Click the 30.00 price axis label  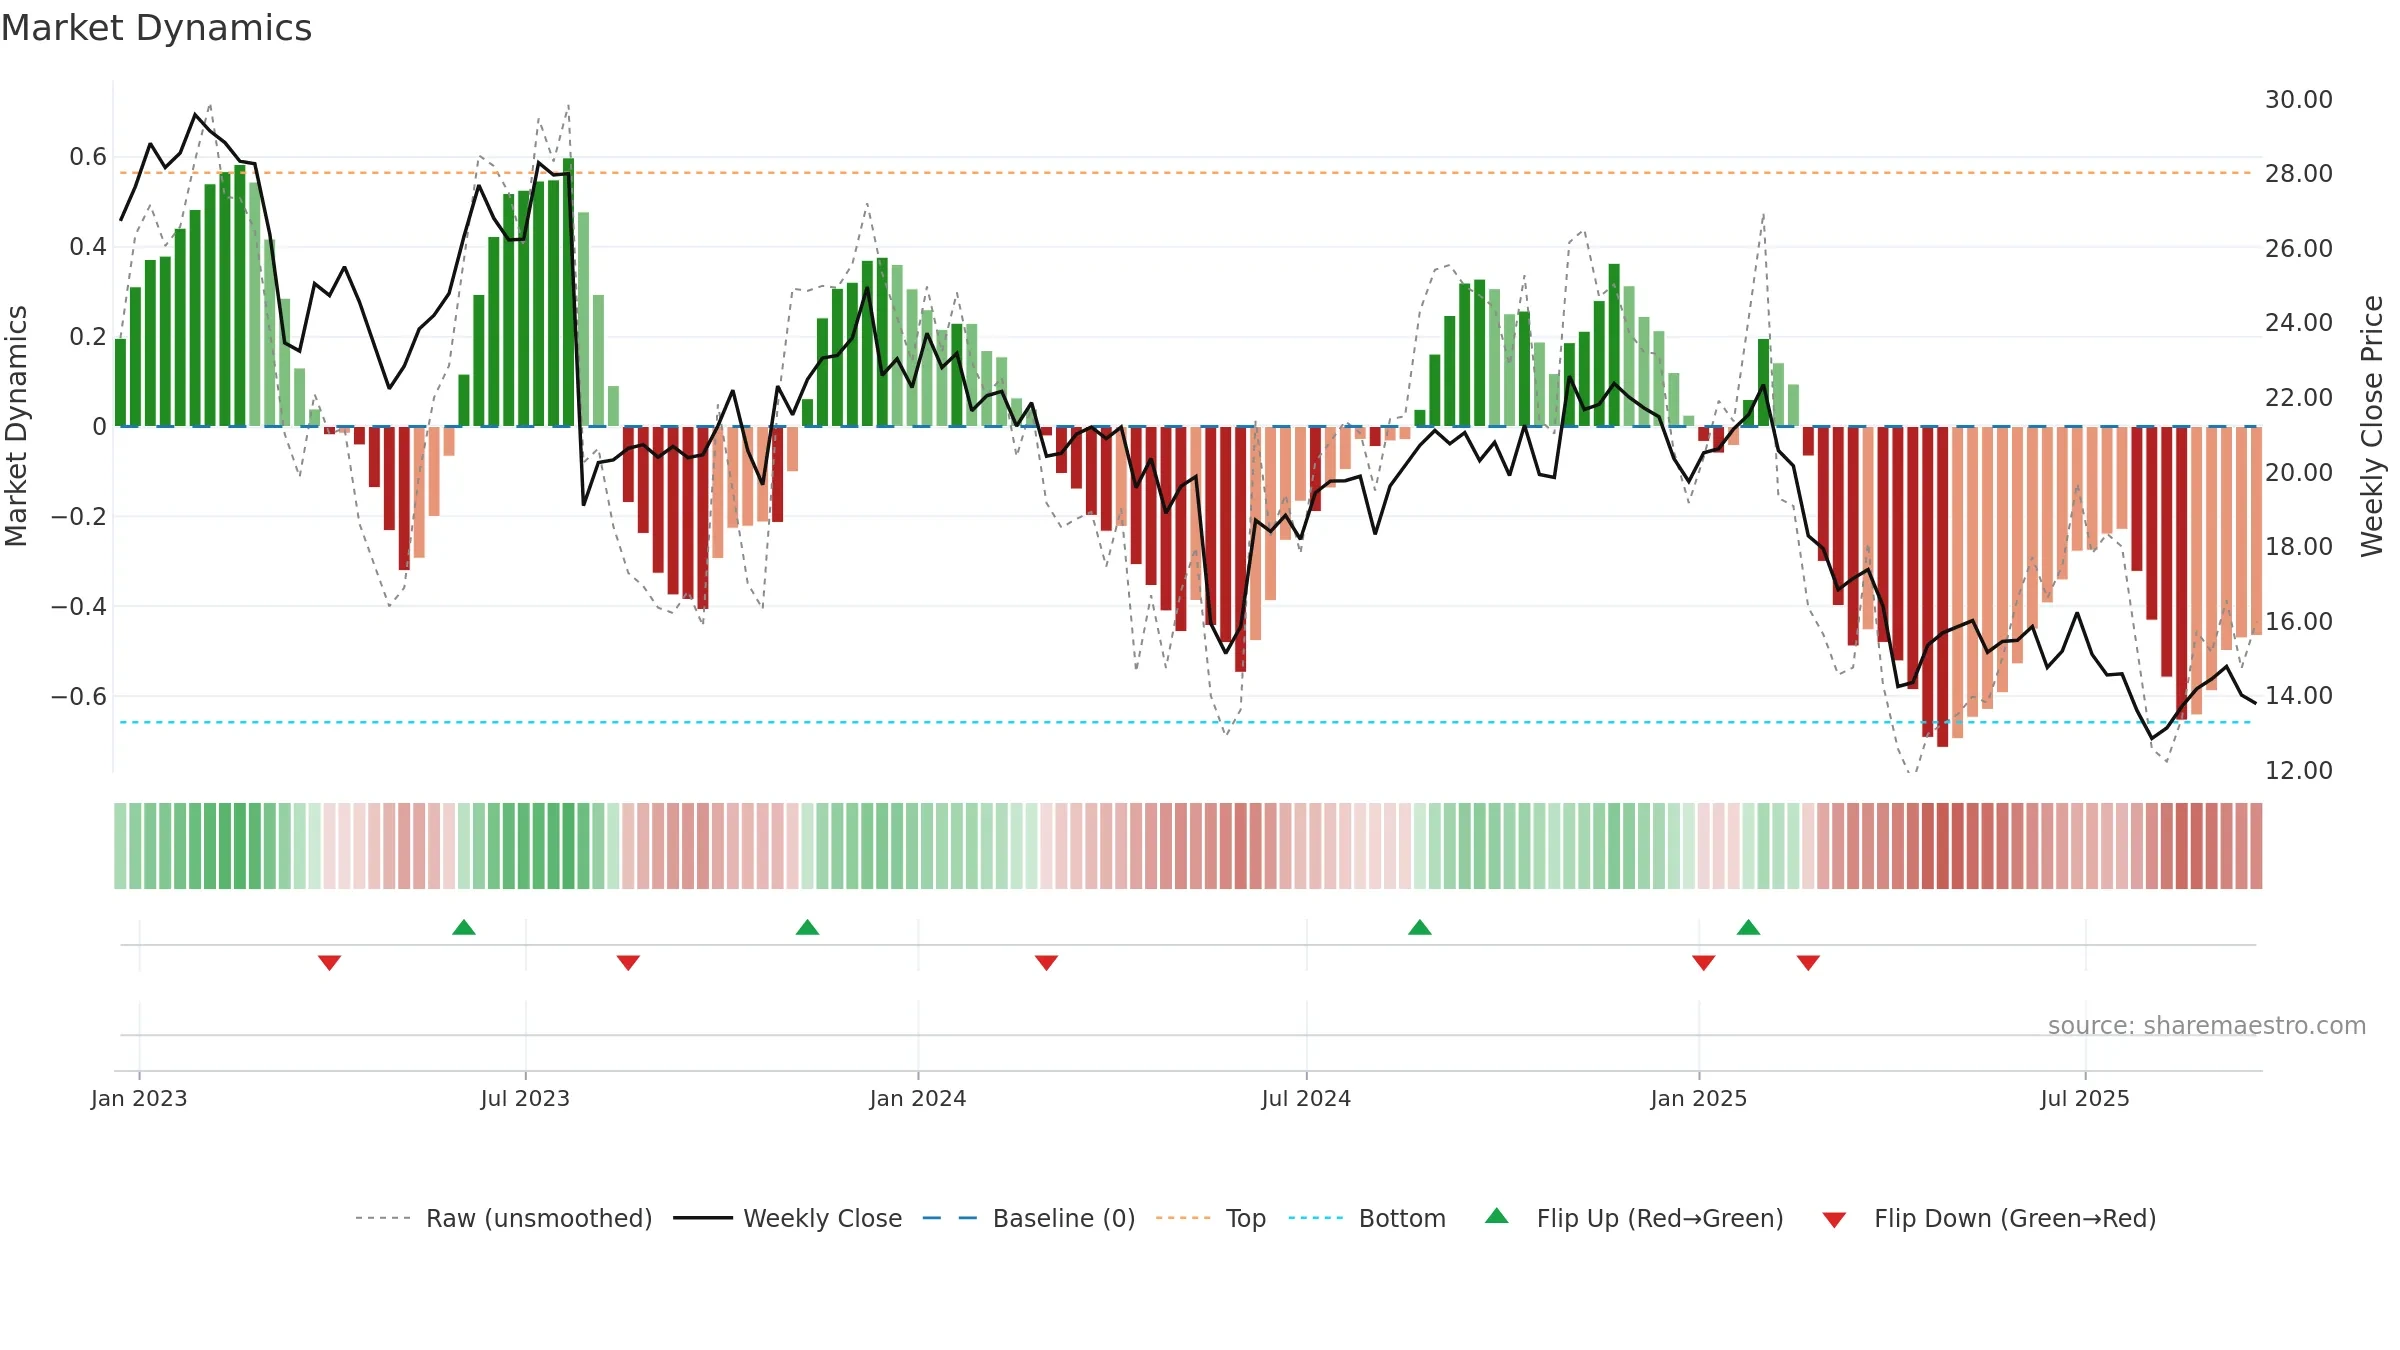point(2299,100)
